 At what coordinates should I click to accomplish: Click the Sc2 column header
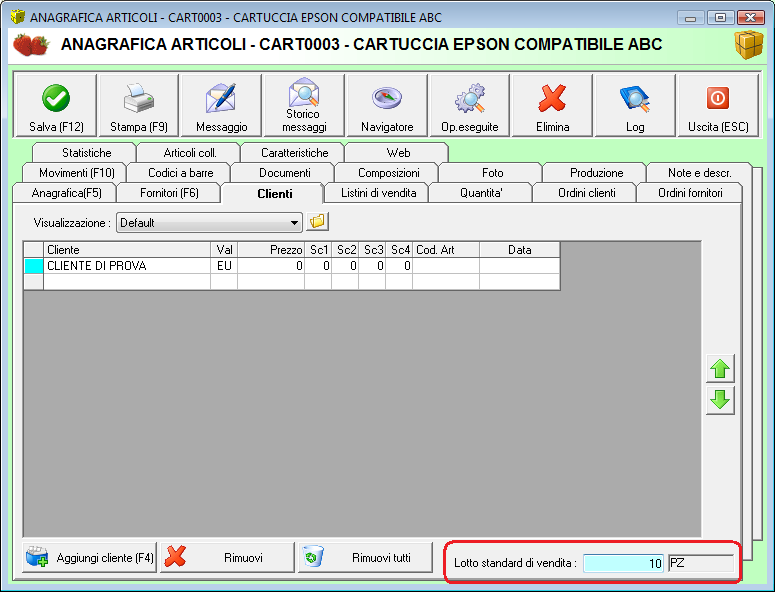coord(345,250)
